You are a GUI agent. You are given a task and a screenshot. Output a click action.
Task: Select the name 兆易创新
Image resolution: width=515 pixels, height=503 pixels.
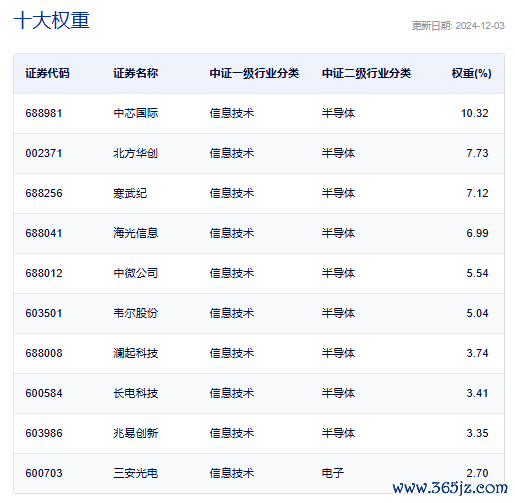click(136, 433)
